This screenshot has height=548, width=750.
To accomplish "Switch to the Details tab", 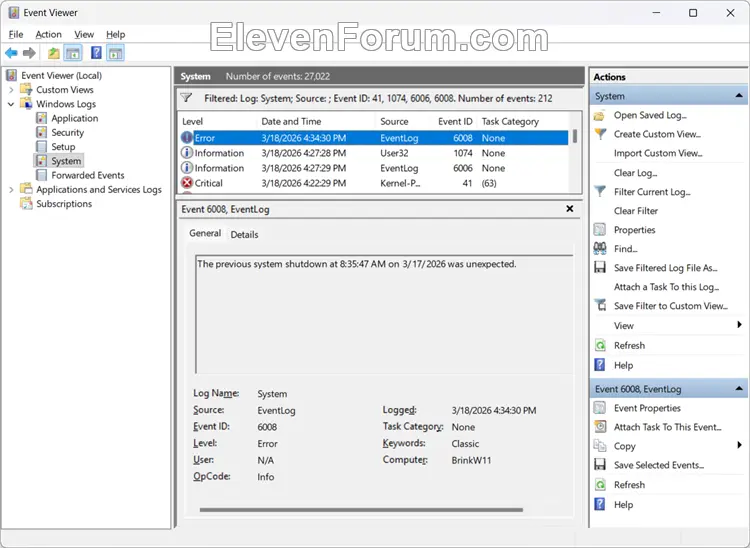I will click(x=244, y=234).
